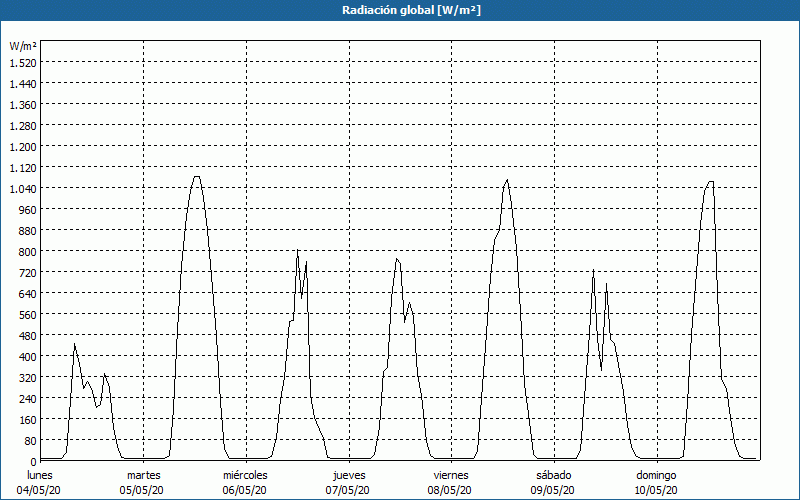
Task: Click Tuesday's flat-topped peak near 1.080
Action: (197, 177)
